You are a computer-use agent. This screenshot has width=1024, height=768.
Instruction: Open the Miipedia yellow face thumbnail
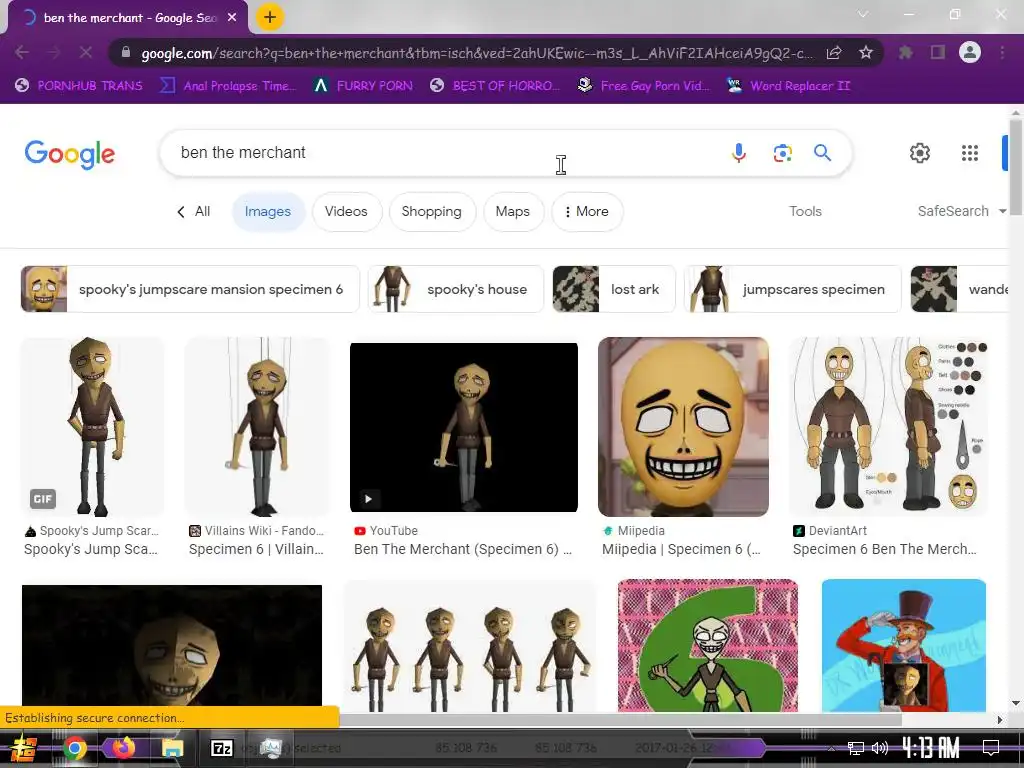click(683, 427)
